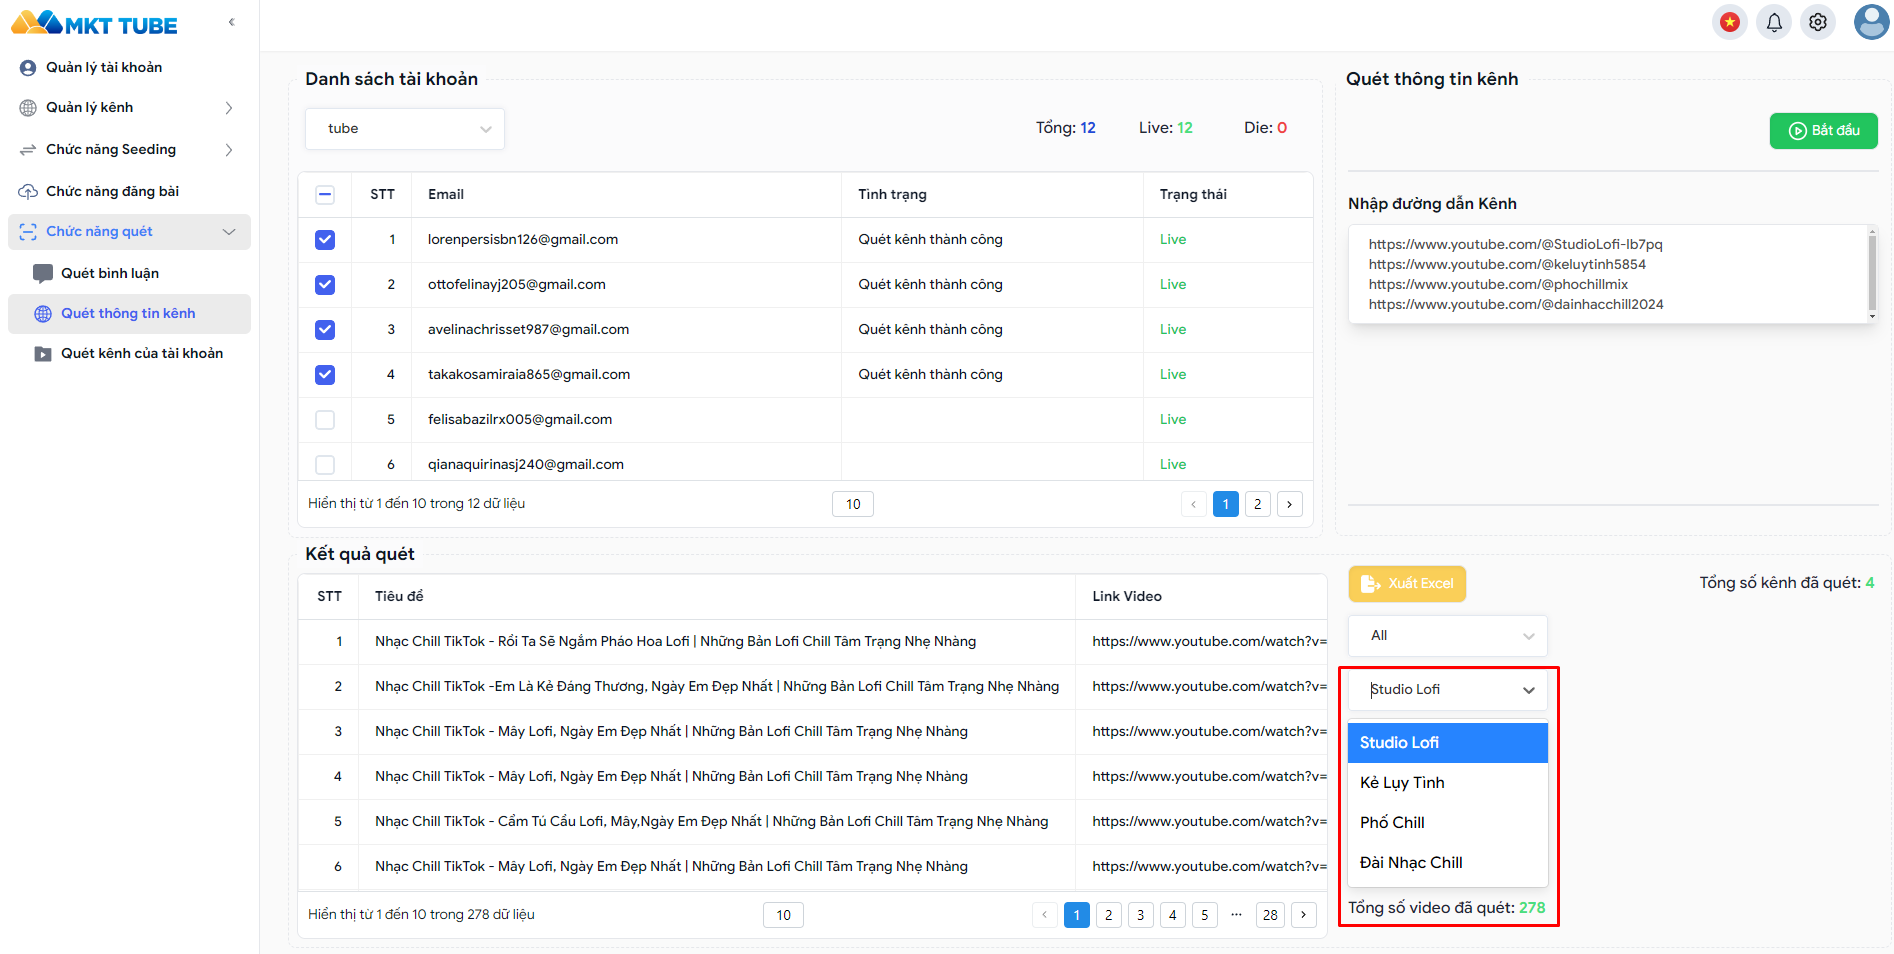Click the channel URL textarea scrollbar
Image resolution: width=1894 pixels, height=954 pixels.
pos(1872,274)
